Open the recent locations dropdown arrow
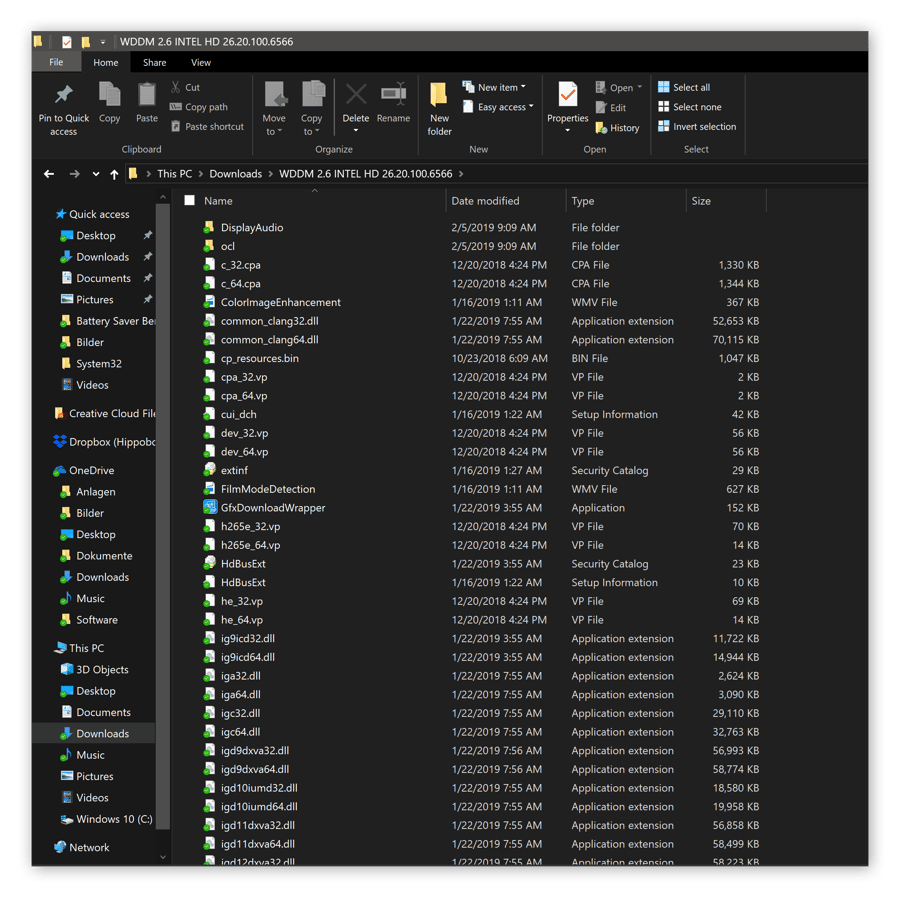 pyautogui.click(x=95, y=174)
